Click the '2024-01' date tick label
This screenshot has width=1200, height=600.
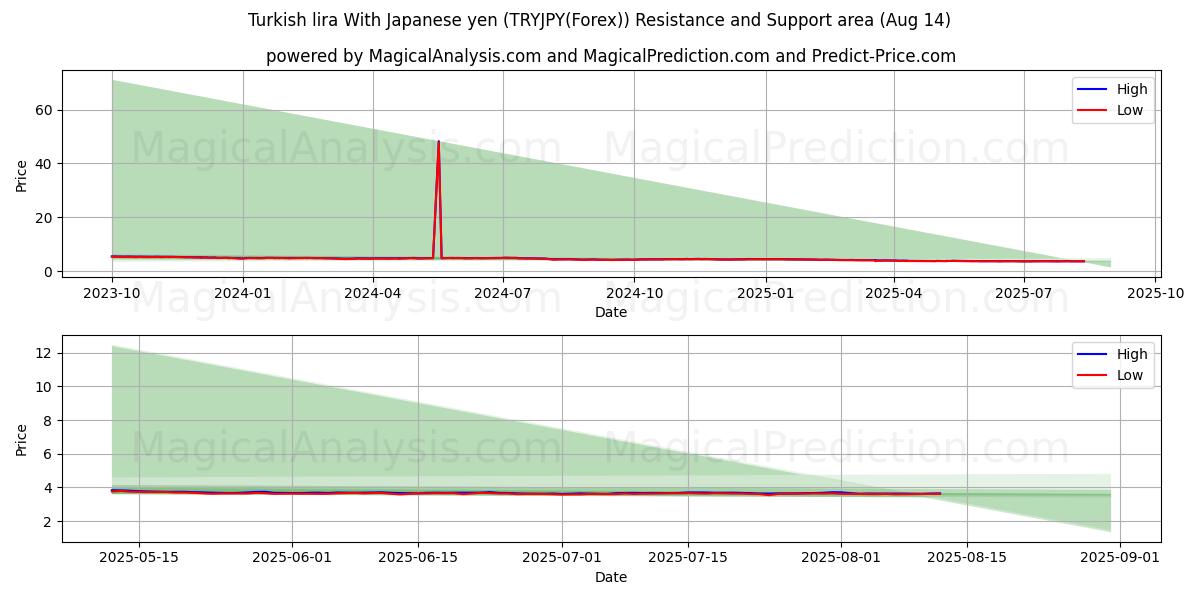pyautogui.click(x=243, y=292)
